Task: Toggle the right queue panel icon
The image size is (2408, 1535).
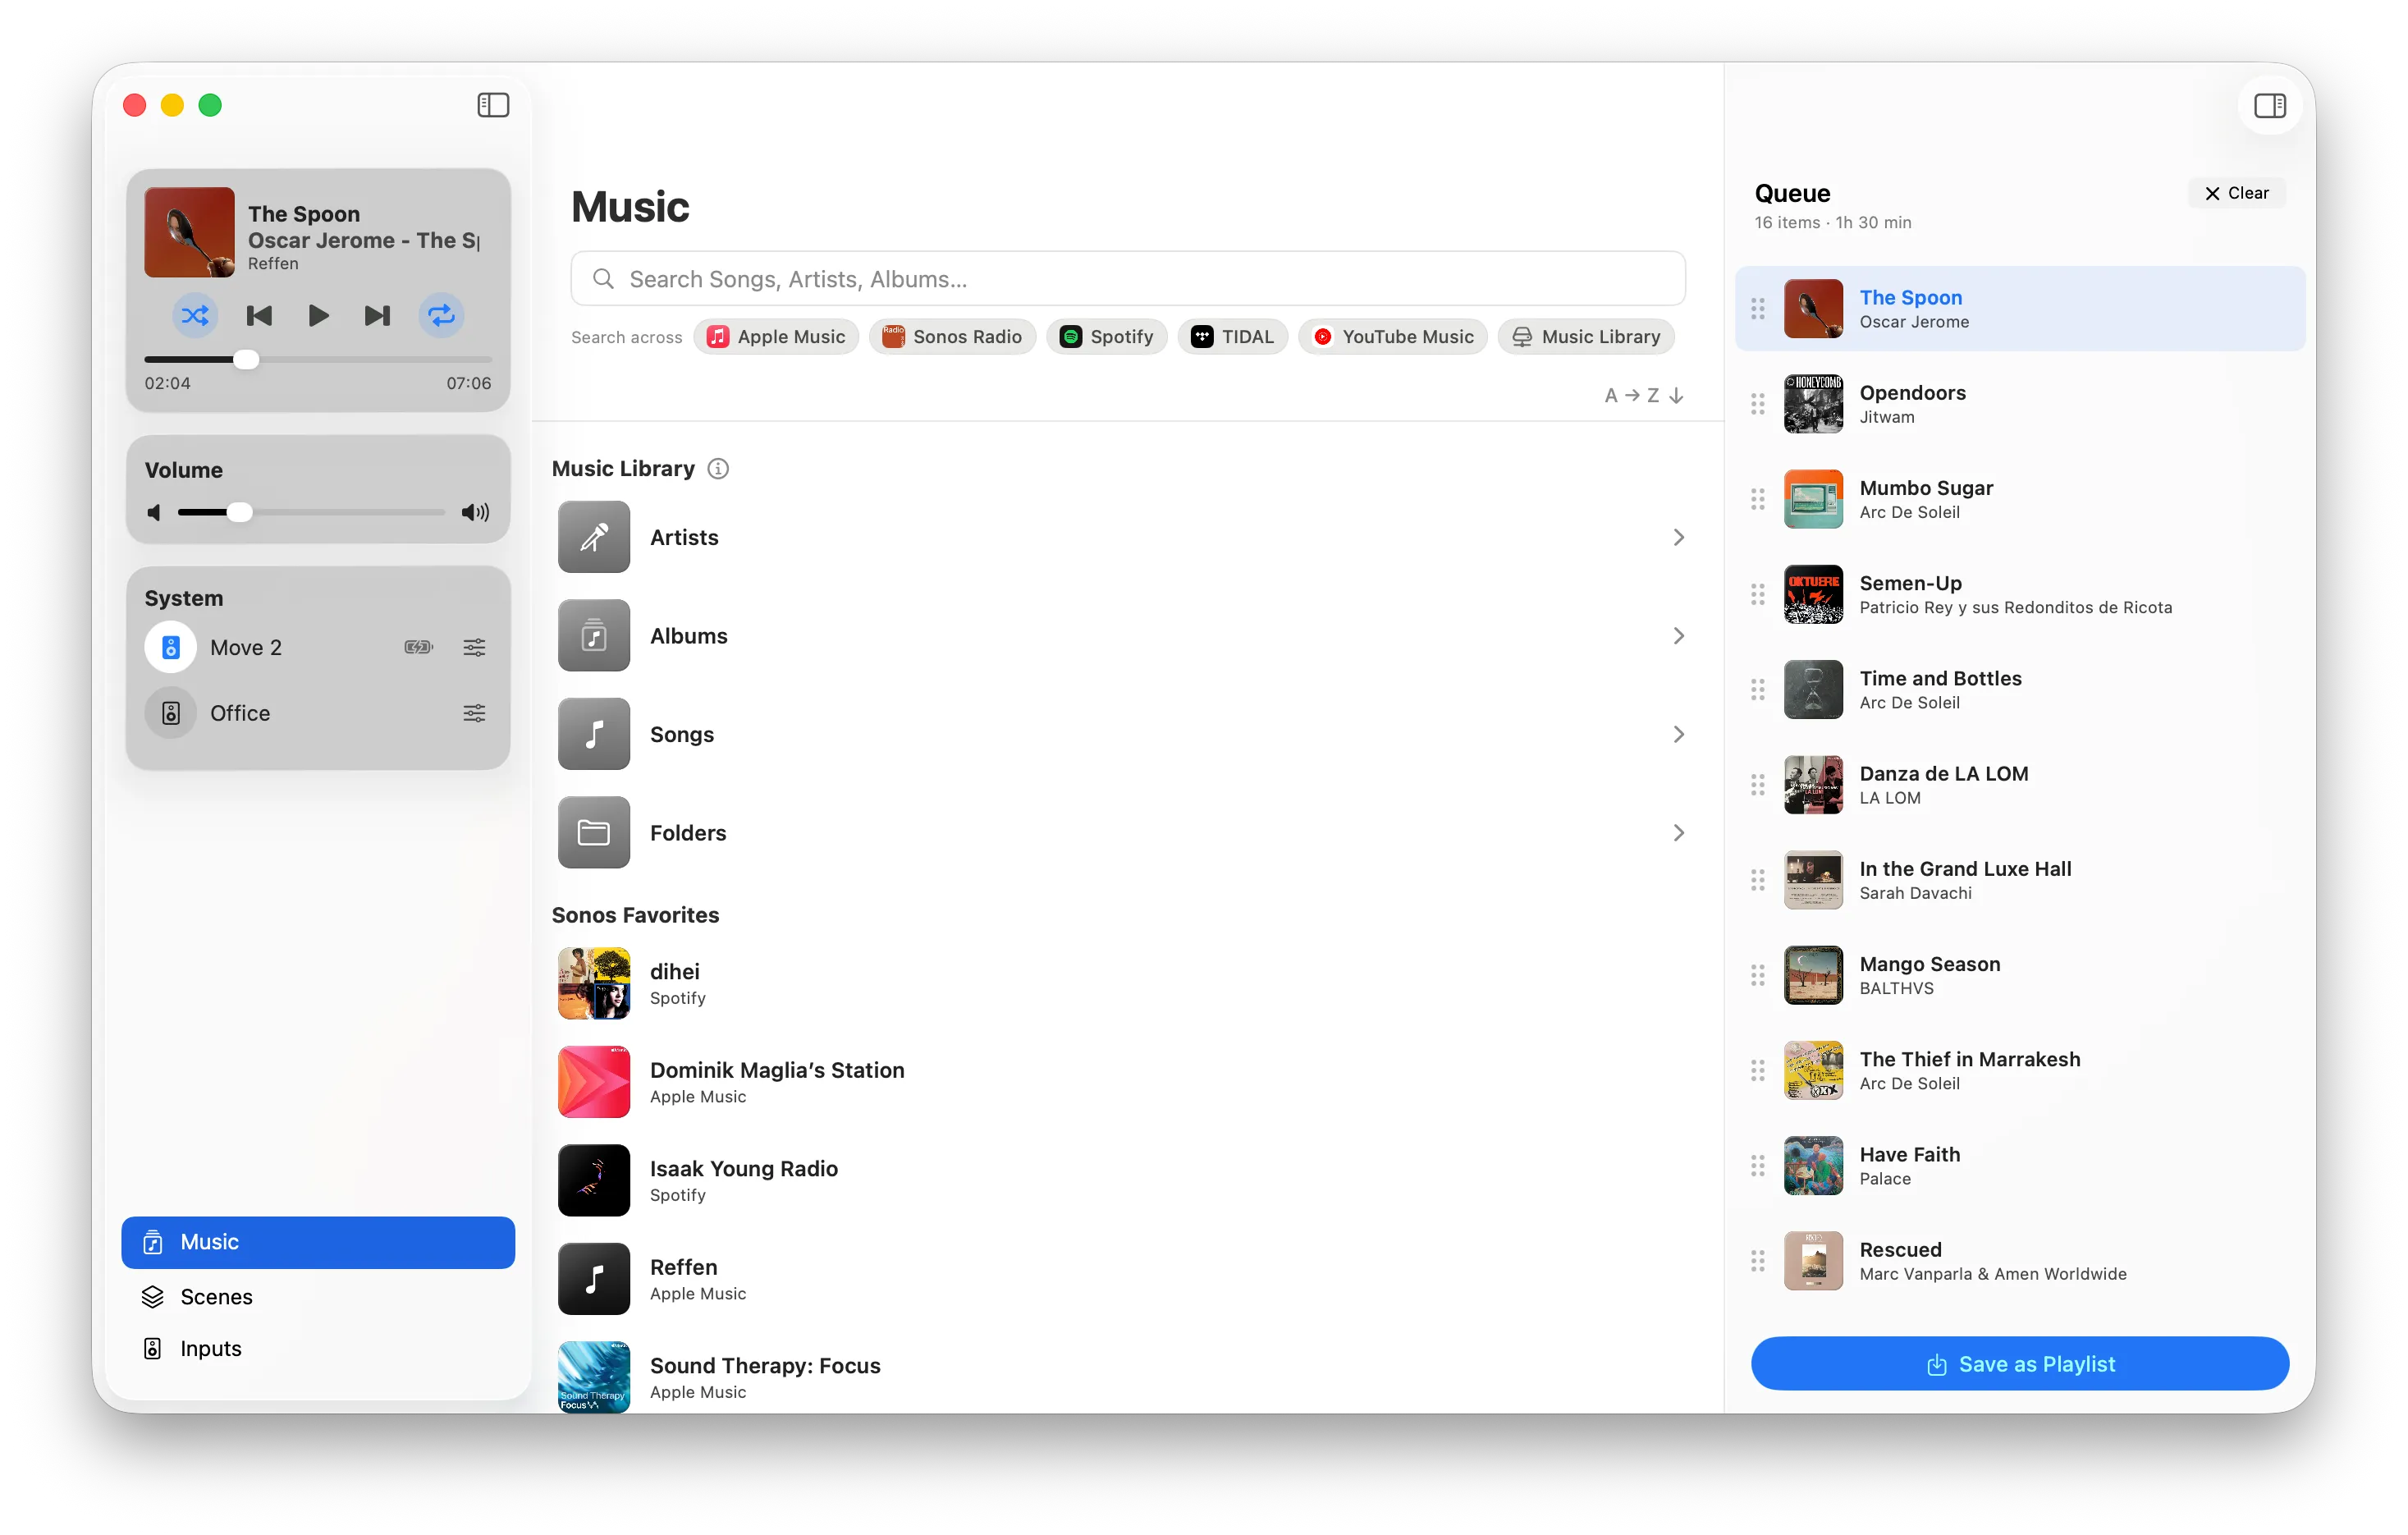Action: (2269, 105)
